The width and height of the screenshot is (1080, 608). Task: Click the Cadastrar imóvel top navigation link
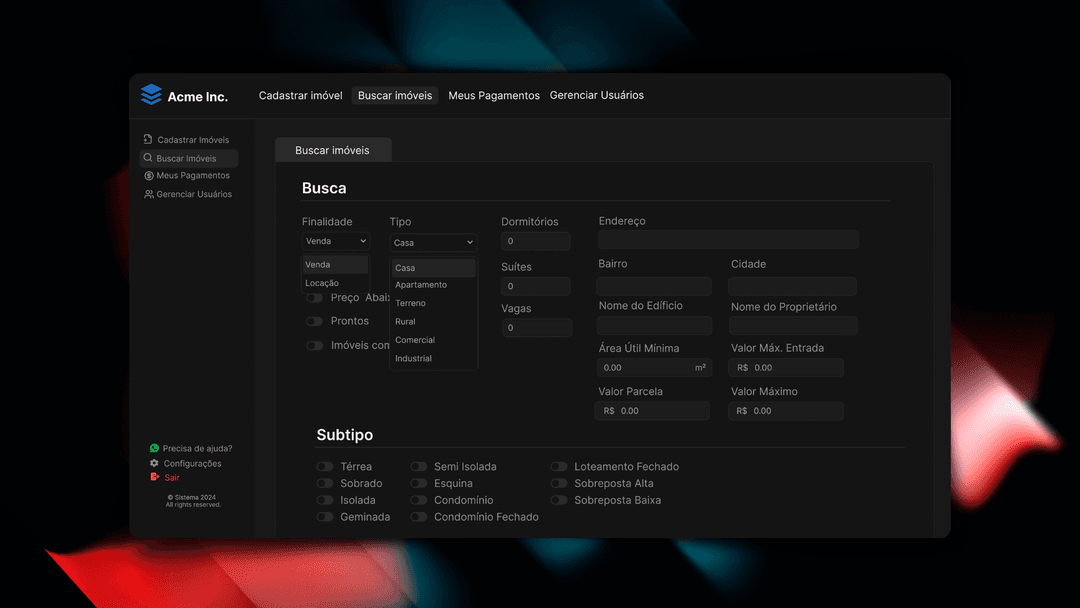coord(300,96)
